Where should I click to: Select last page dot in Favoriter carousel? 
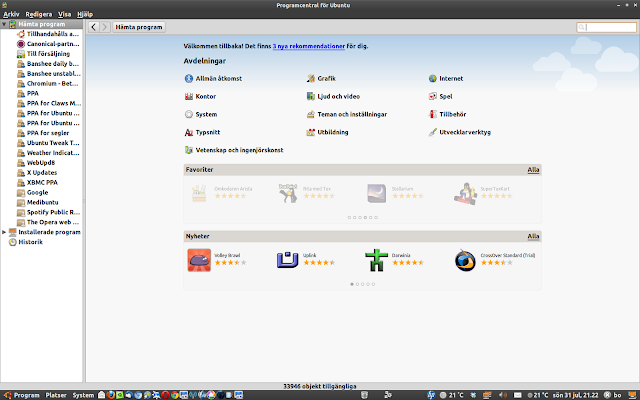tap(376, 218)
